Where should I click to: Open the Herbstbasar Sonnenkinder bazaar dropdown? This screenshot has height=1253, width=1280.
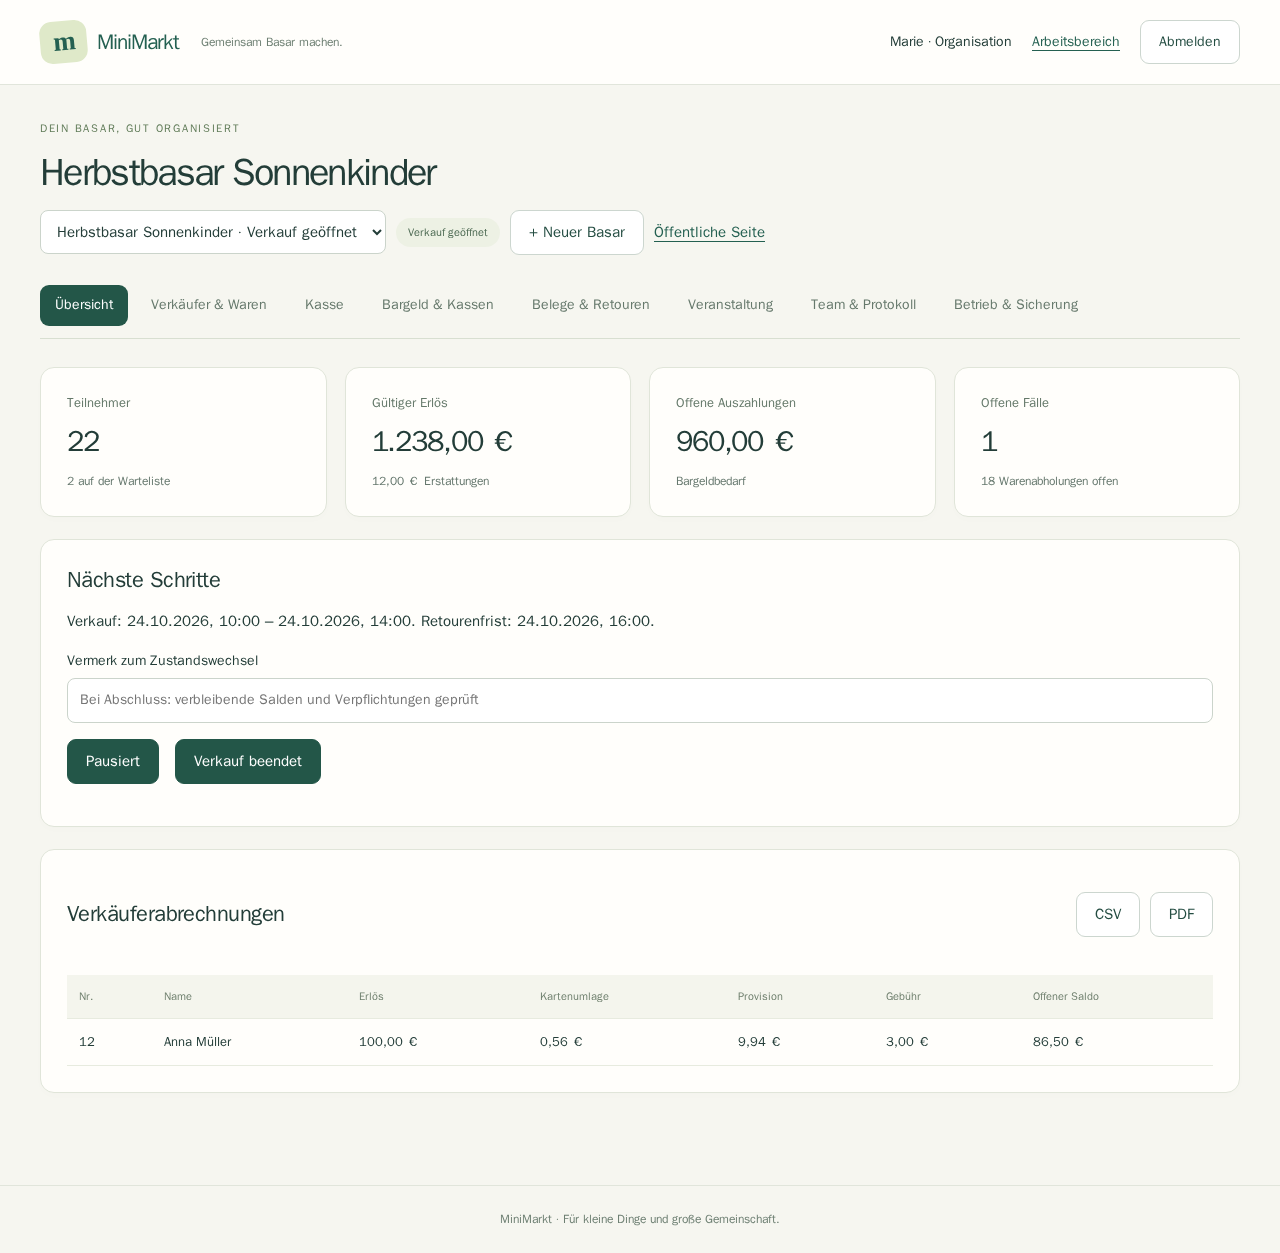pos(213,232)
